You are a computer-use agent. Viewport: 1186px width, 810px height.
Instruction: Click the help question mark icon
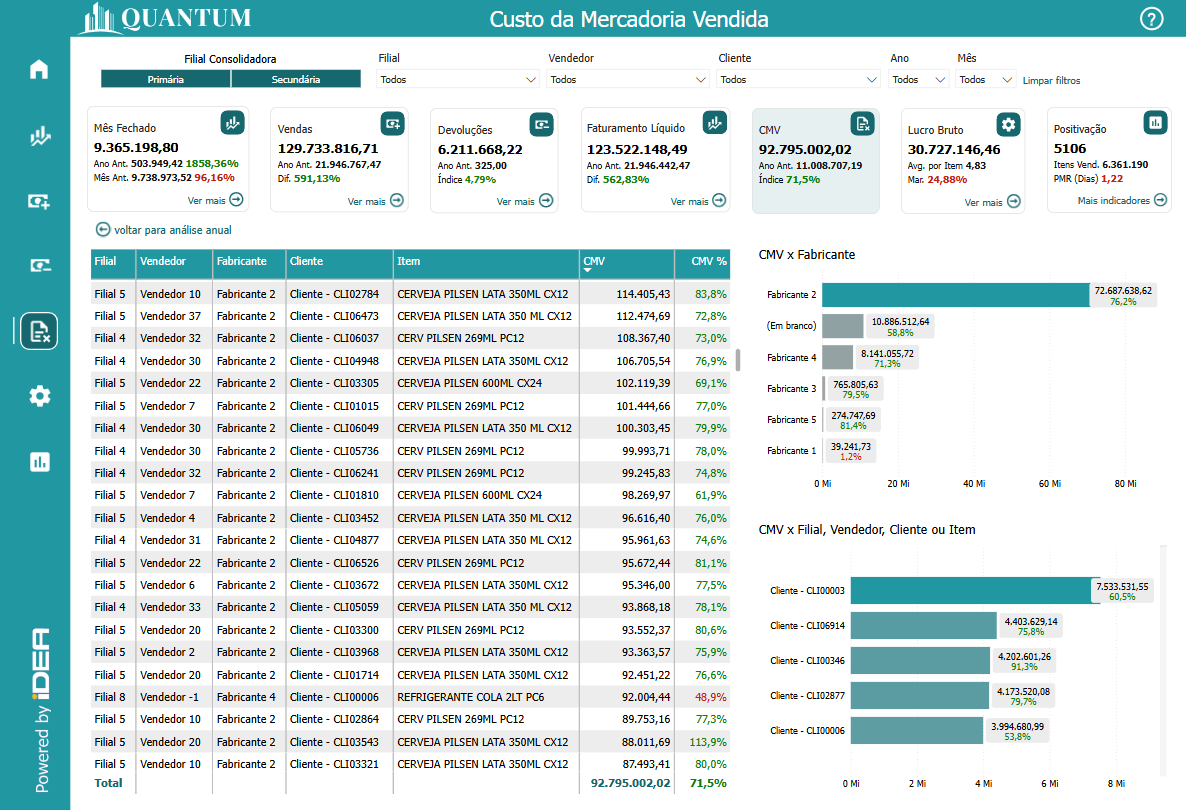[x=1152, y=19]
